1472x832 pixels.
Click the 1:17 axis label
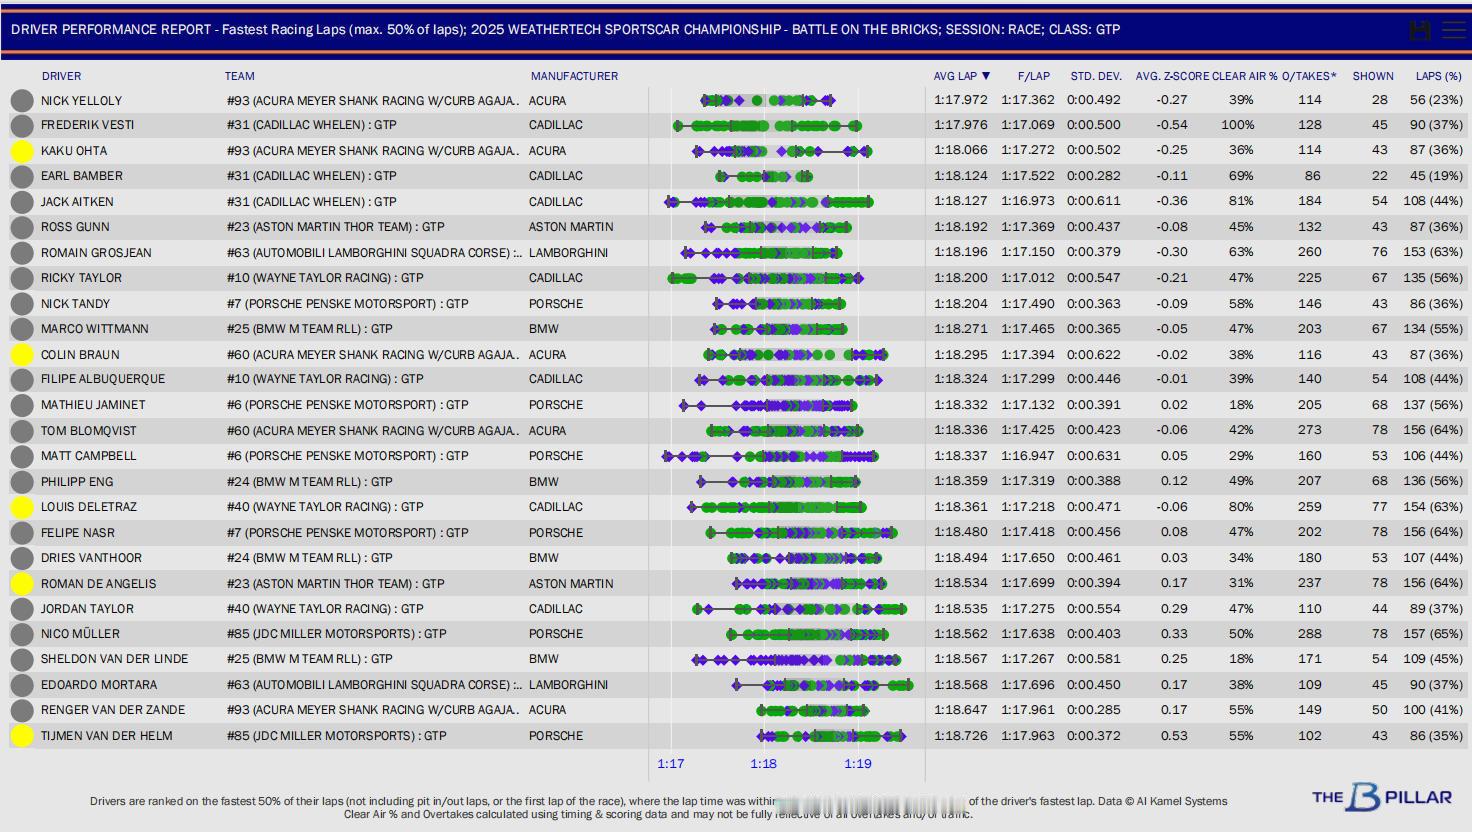coord(671,764)
